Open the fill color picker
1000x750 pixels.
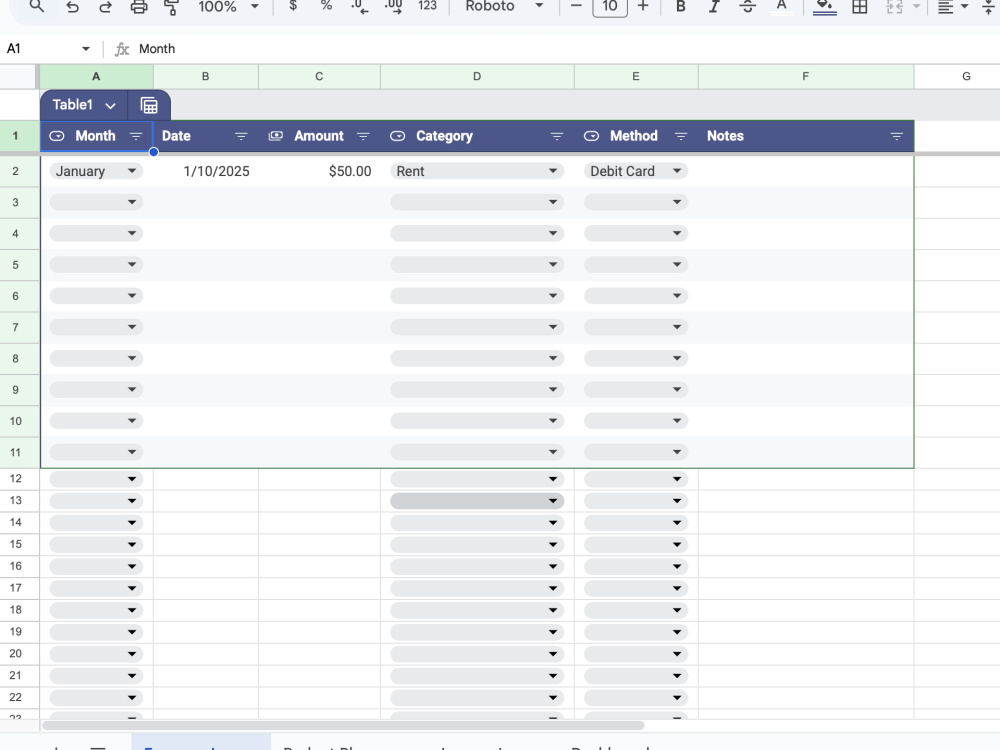(825, 6)
